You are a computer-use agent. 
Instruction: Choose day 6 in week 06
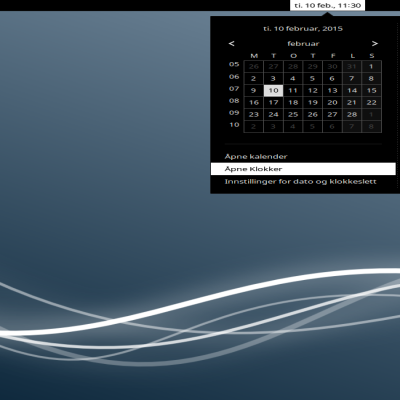pyautogui.click(x=332, y=78)
